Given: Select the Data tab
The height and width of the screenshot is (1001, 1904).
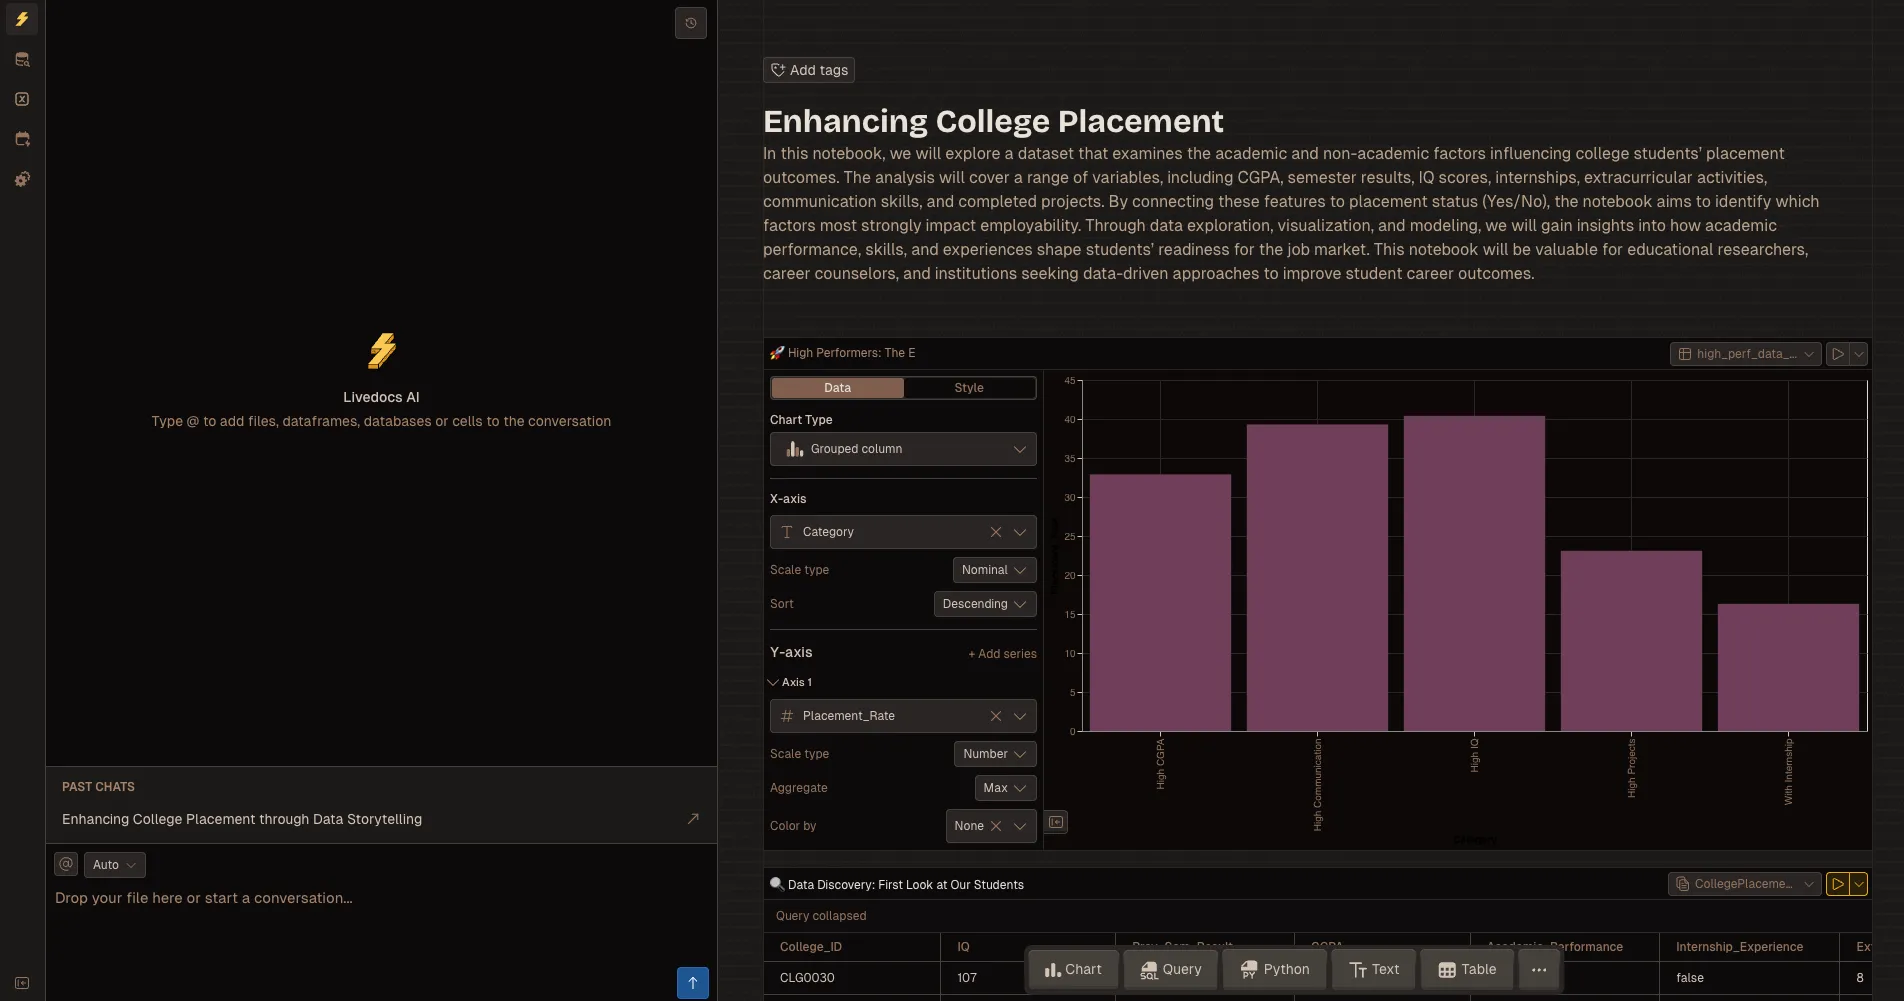Looking at the screenshot, I should pos(837,388).
